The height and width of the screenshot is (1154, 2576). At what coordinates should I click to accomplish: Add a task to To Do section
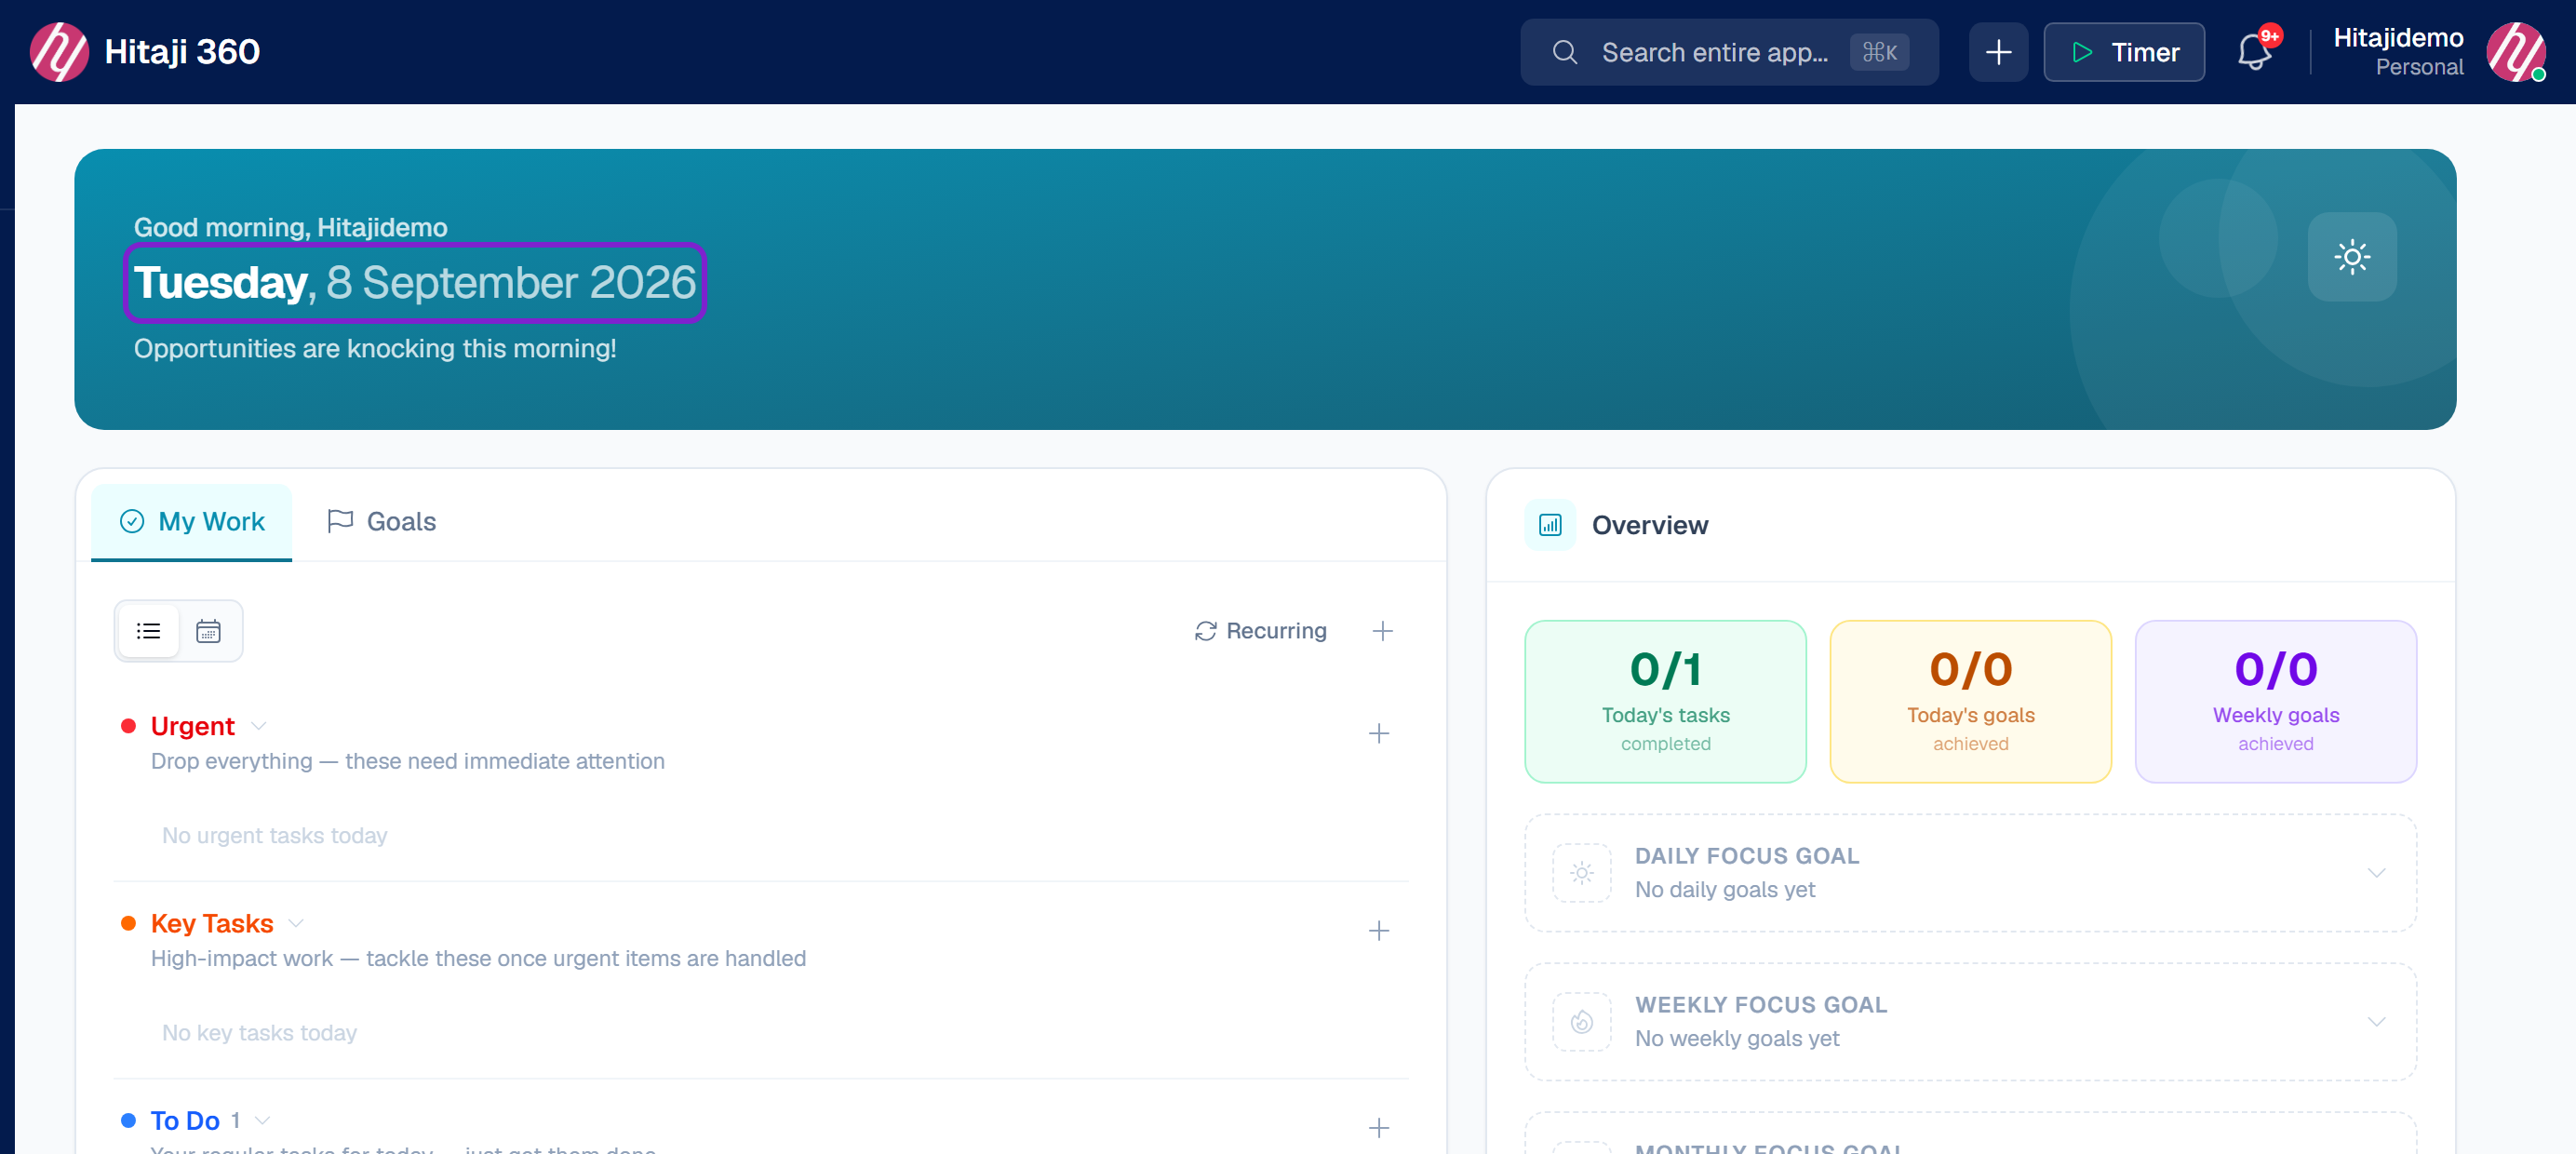[x=1378, y=1128]
